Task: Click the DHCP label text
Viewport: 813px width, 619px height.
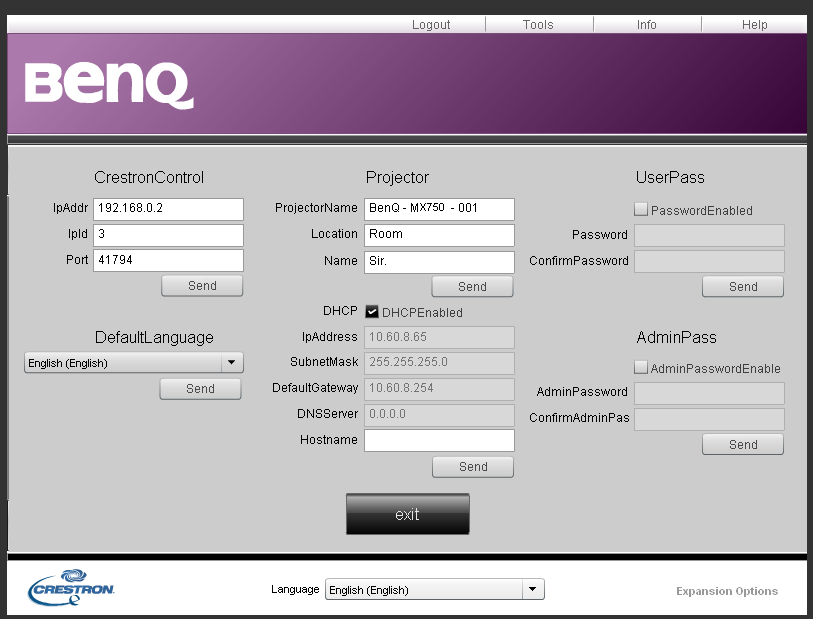Action: click(340, 311)
